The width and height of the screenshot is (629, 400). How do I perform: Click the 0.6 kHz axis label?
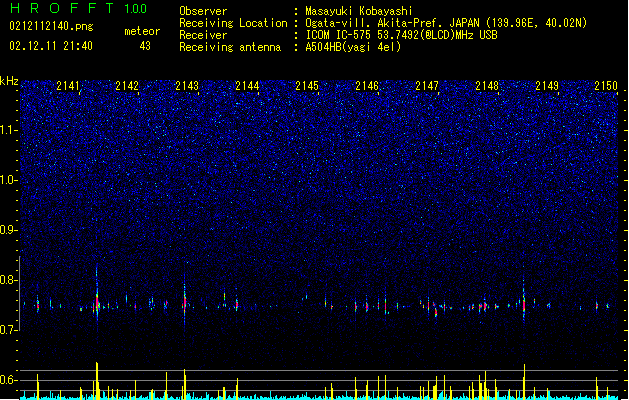pos(8,380)
